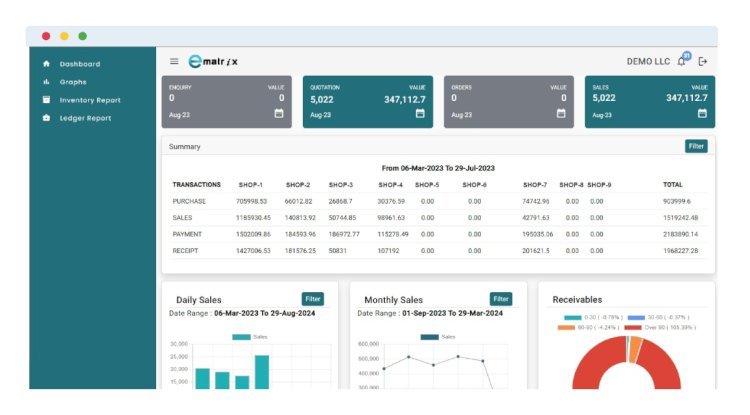750x415 pixels.
Task: Select the SALES row label
Action: (182, 218)
